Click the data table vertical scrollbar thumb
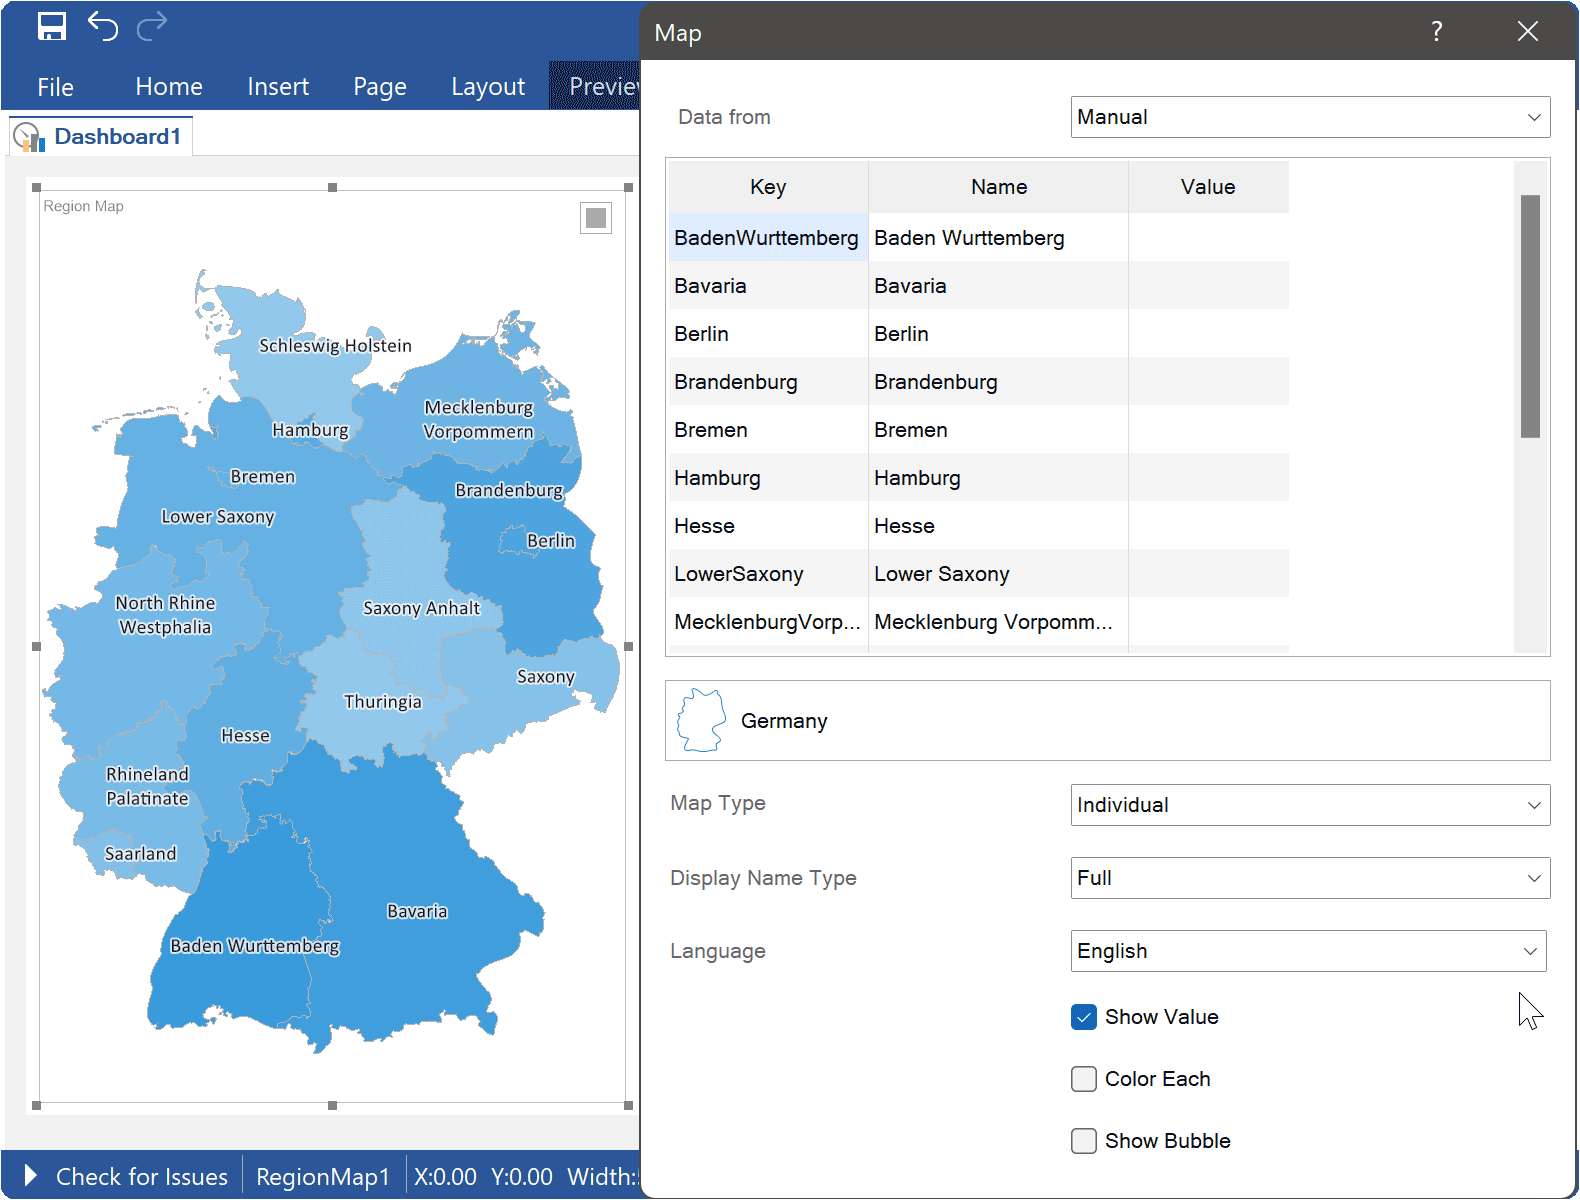 [x=1530, y=316]
